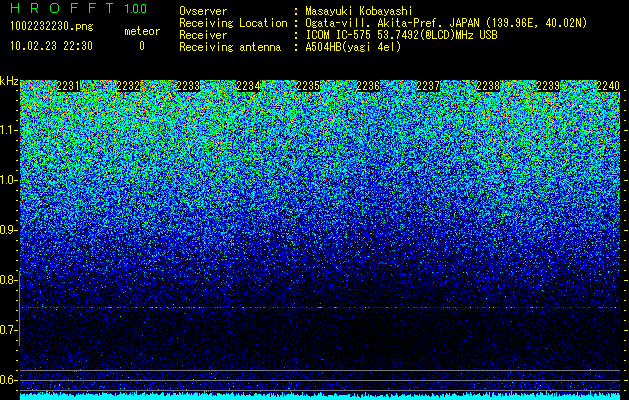The width and height of the screenshot is (629, 400).
Task: Click the 2231 time marker
Action: coord(68,86)
